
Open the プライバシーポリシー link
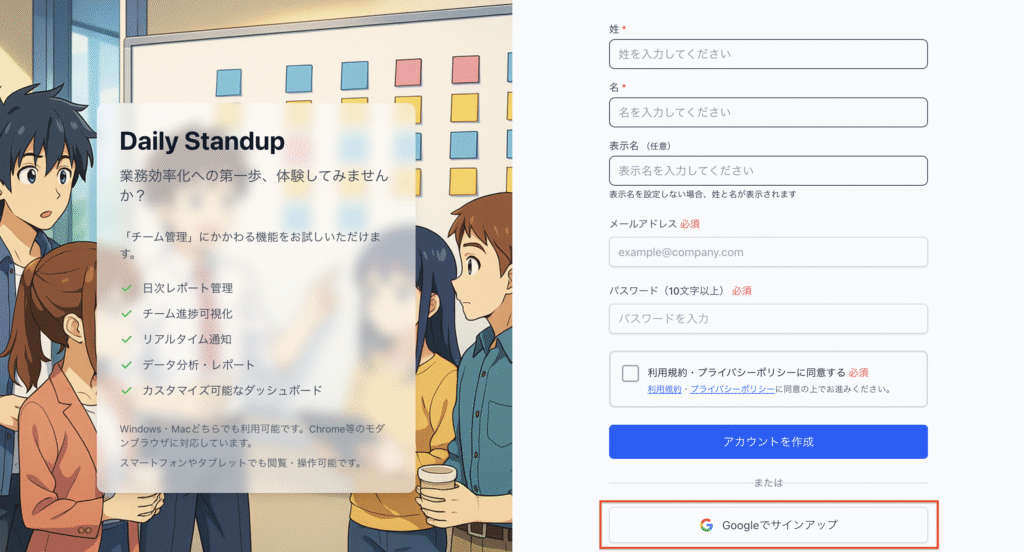point(732,389)
